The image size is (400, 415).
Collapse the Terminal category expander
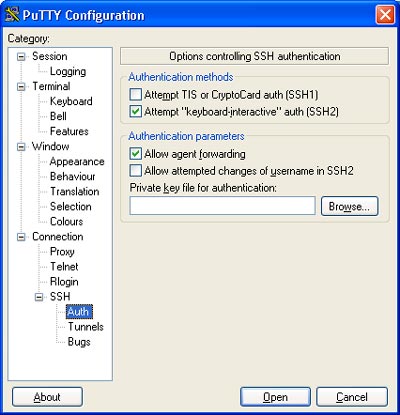tap(21, 87)
